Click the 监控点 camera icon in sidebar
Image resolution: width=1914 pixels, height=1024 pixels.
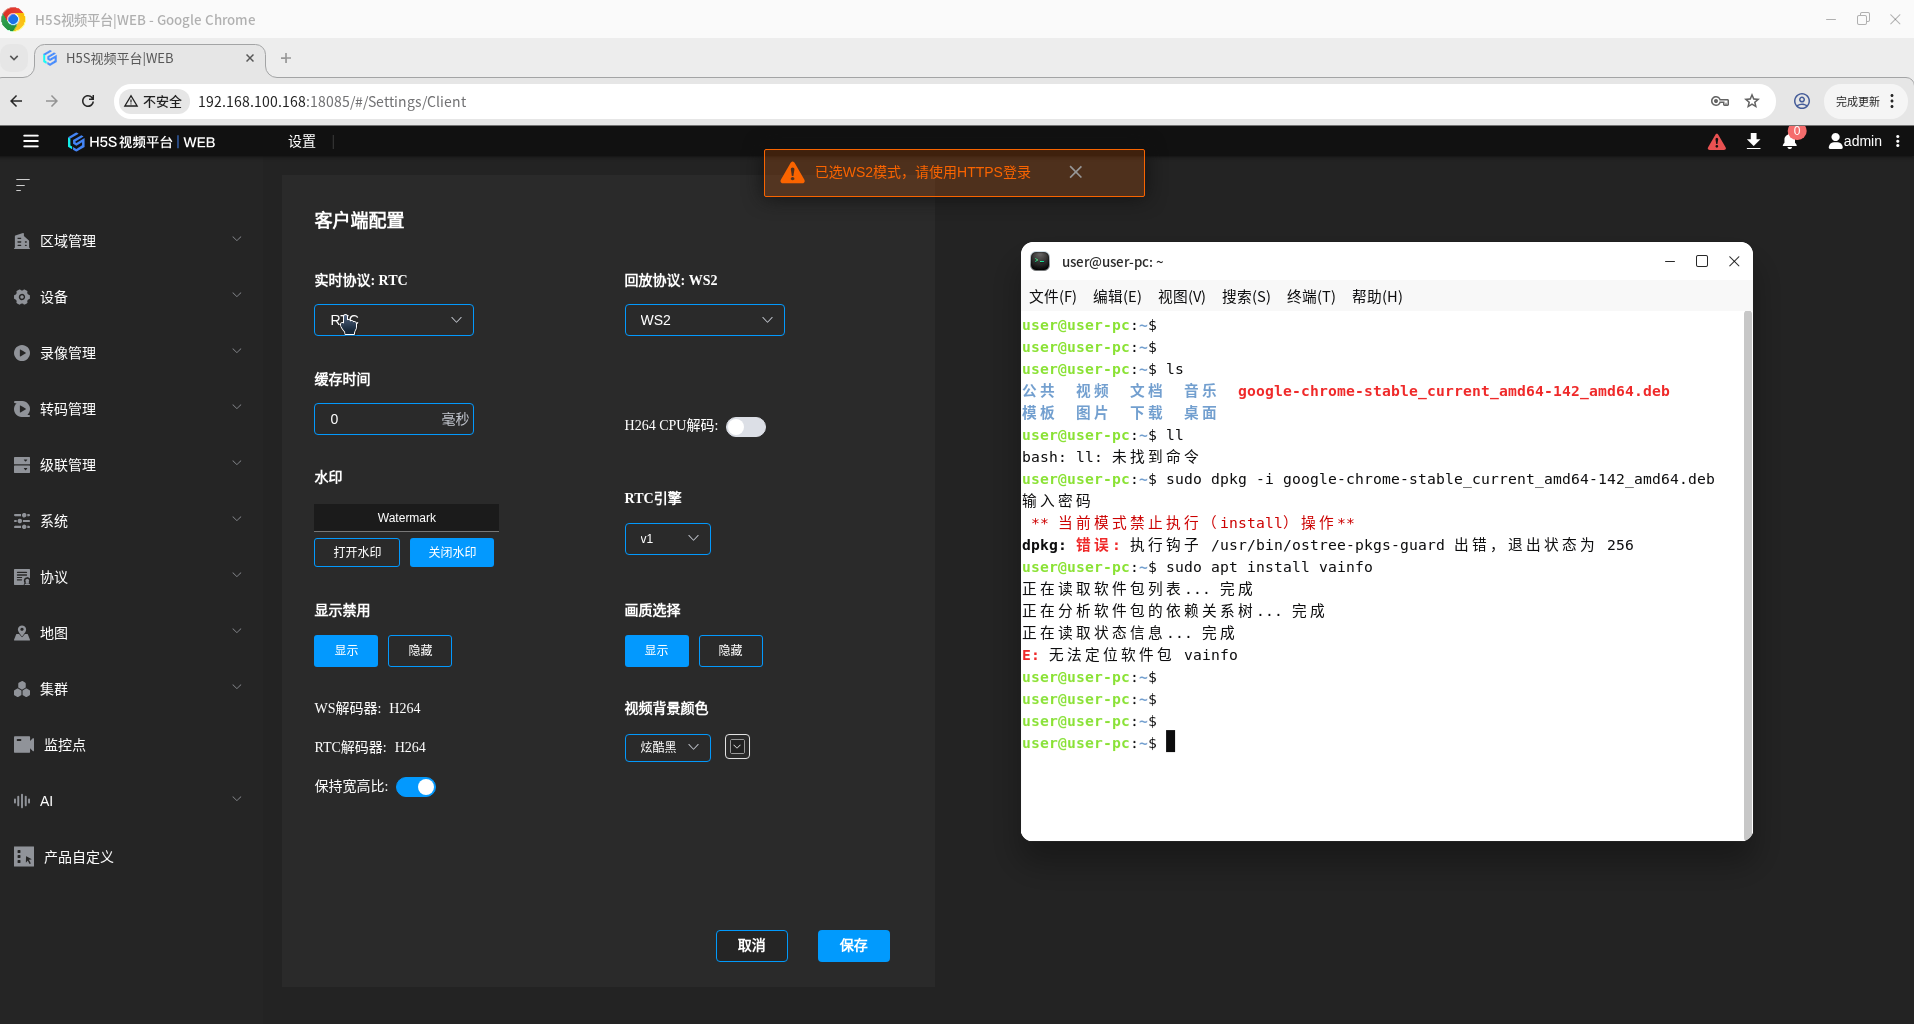[x=24, y=745]
